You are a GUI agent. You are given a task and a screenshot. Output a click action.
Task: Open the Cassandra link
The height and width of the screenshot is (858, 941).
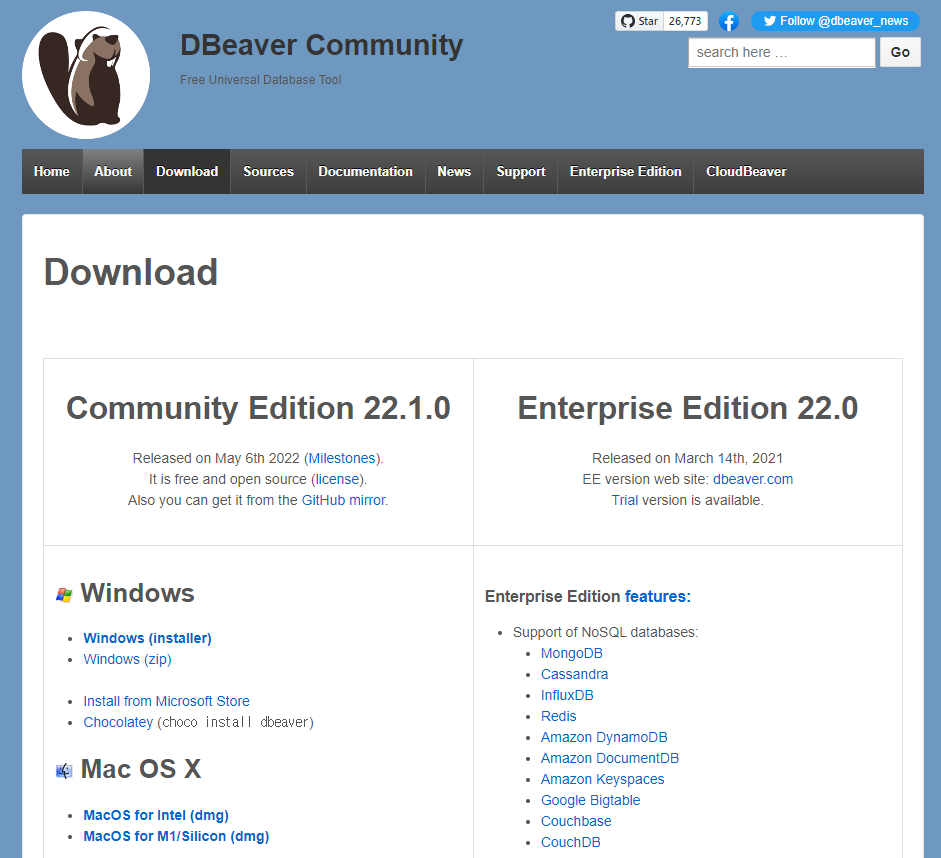tap(574, 674)
